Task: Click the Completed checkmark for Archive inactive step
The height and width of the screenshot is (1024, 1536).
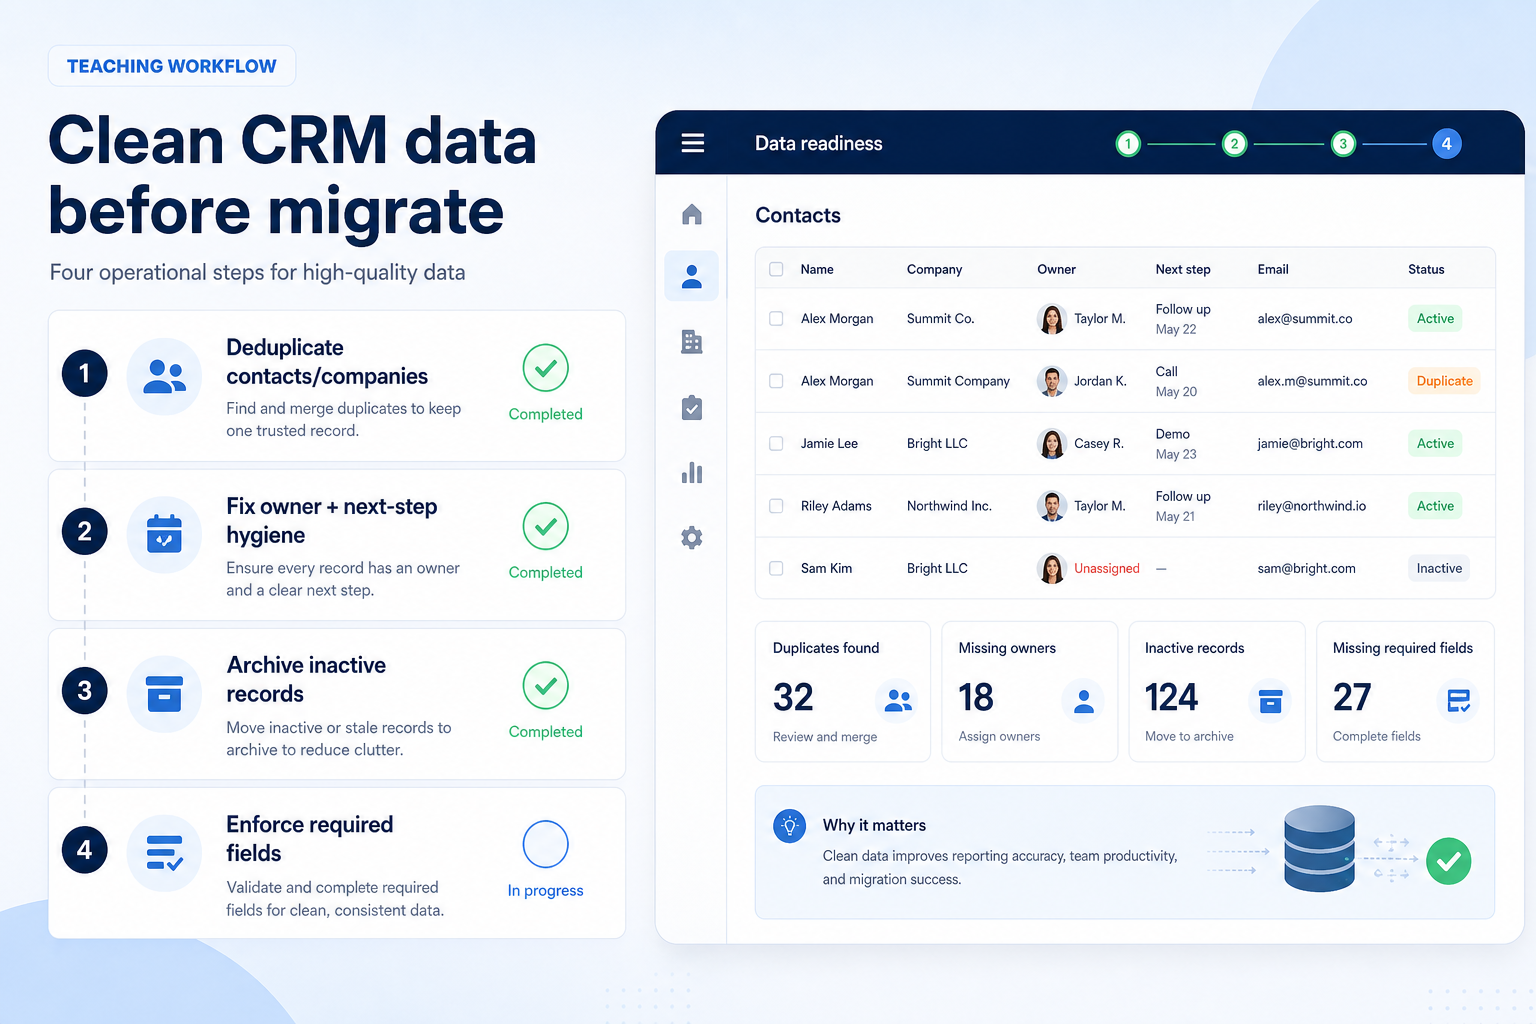Action: point(545,685)
